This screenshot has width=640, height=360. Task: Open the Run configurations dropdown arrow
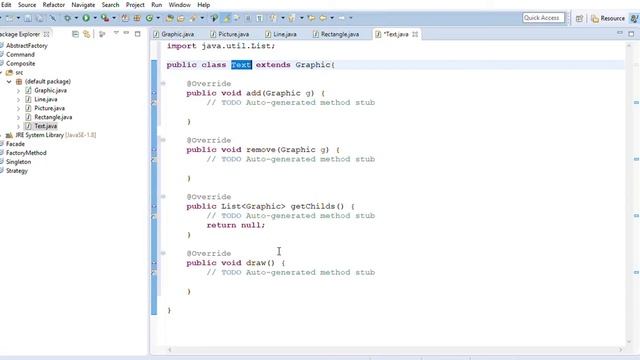(x=95, y=18)
